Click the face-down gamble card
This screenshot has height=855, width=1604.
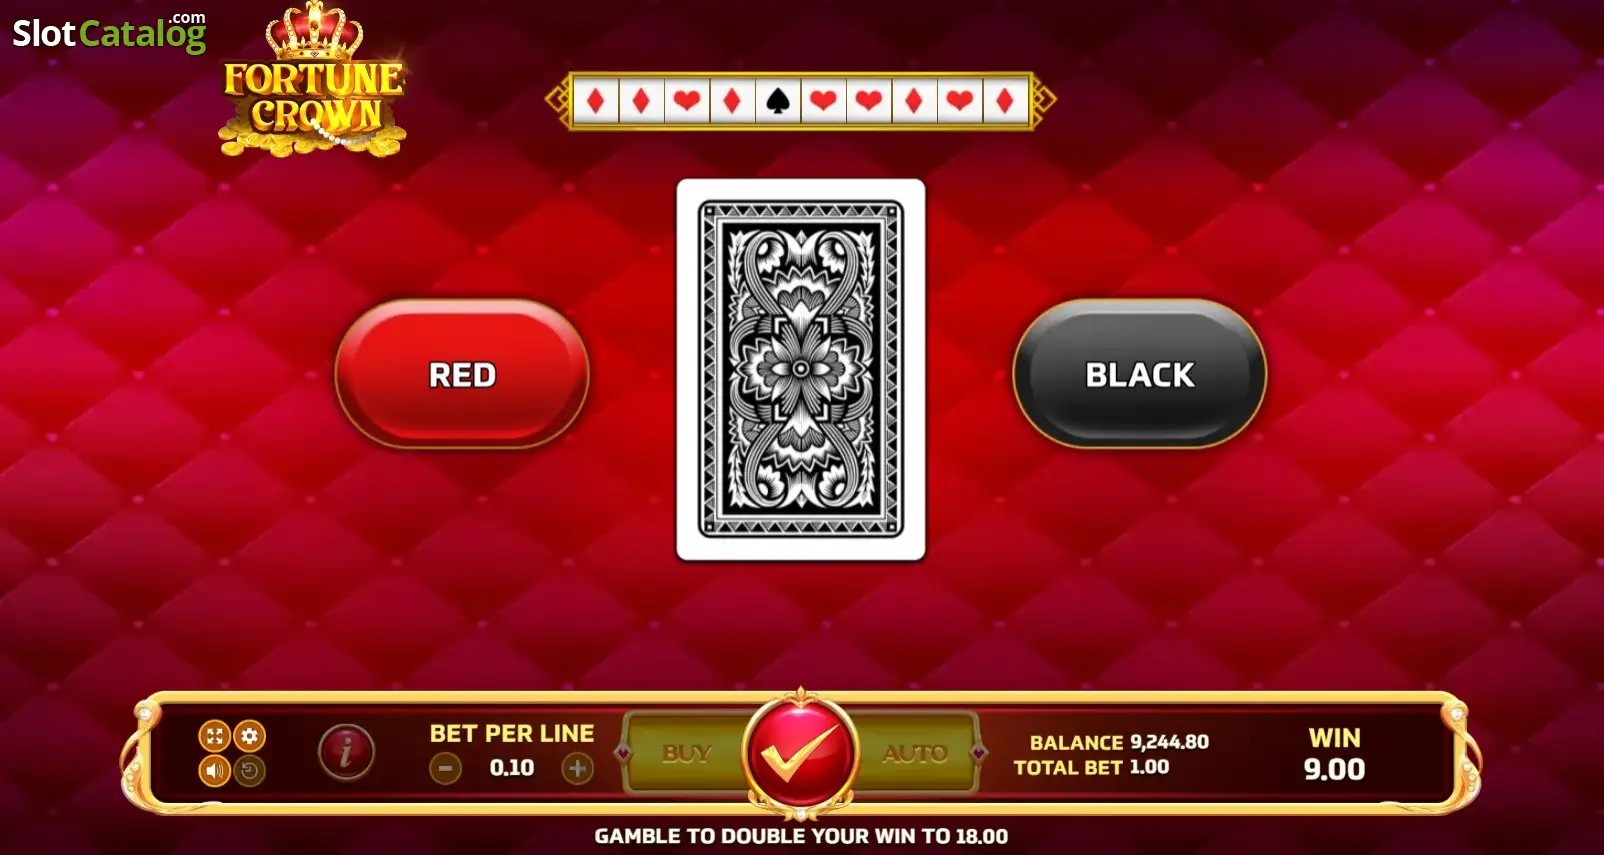coord(801,370)
